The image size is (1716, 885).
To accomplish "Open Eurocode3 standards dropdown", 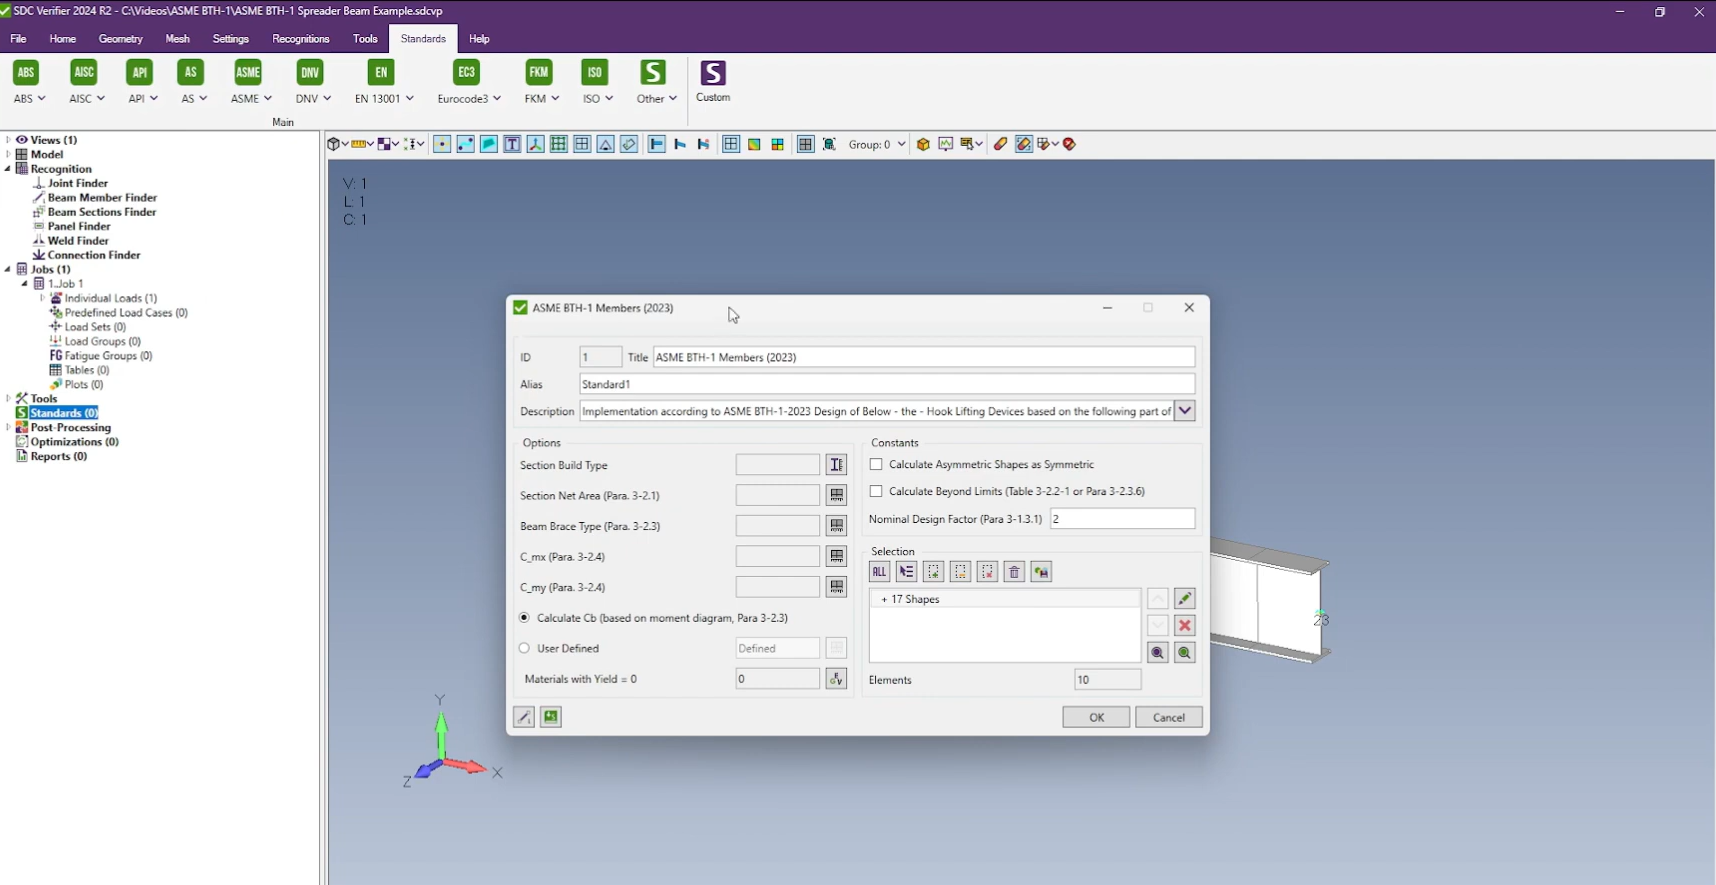I will (x=469, y=82).
